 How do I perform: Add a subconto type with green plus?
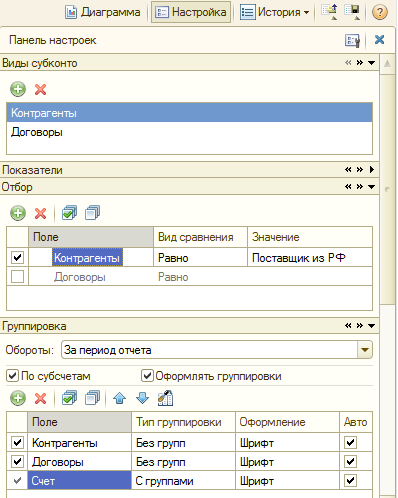tap(18, 89)
